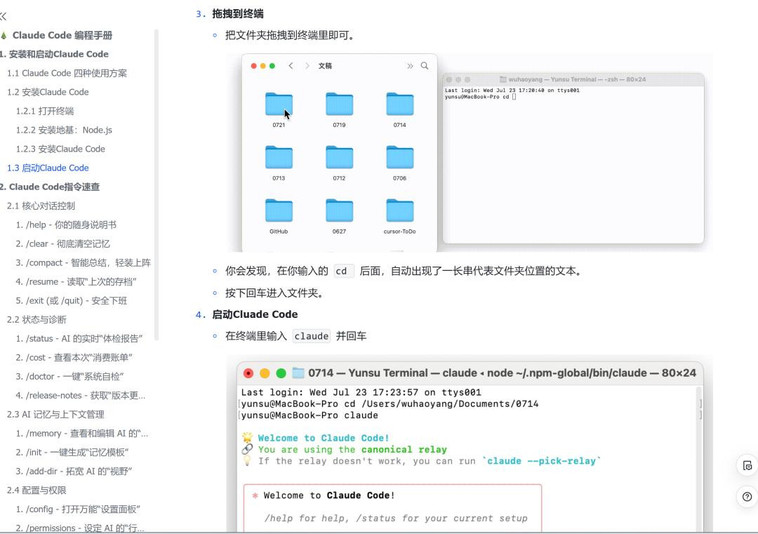Image resolution: width=758 pixels, height=534 pixels.
Task: Jump to 2.2 状态与诊断
Action: click(x=37, y=319)
